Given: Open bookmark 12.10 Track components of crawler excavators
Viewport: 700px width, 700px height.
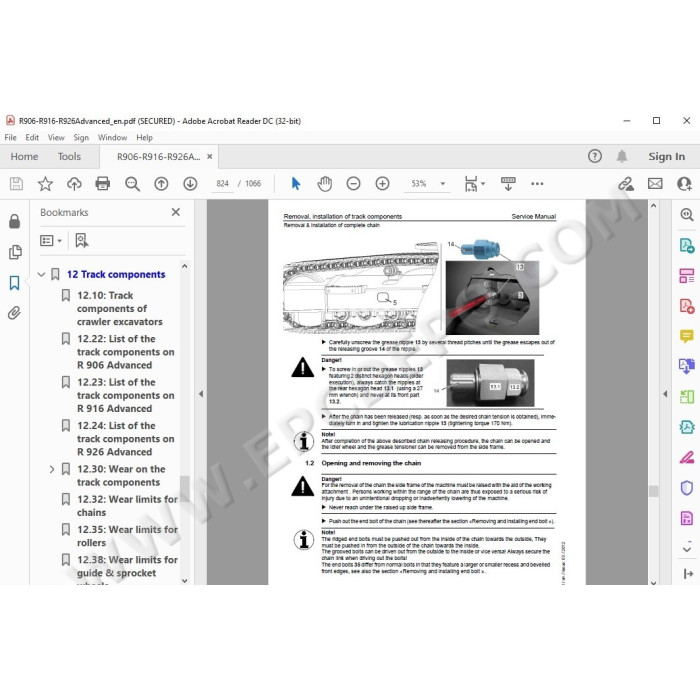Looking at the screenshot, I should tap(120, 308).
